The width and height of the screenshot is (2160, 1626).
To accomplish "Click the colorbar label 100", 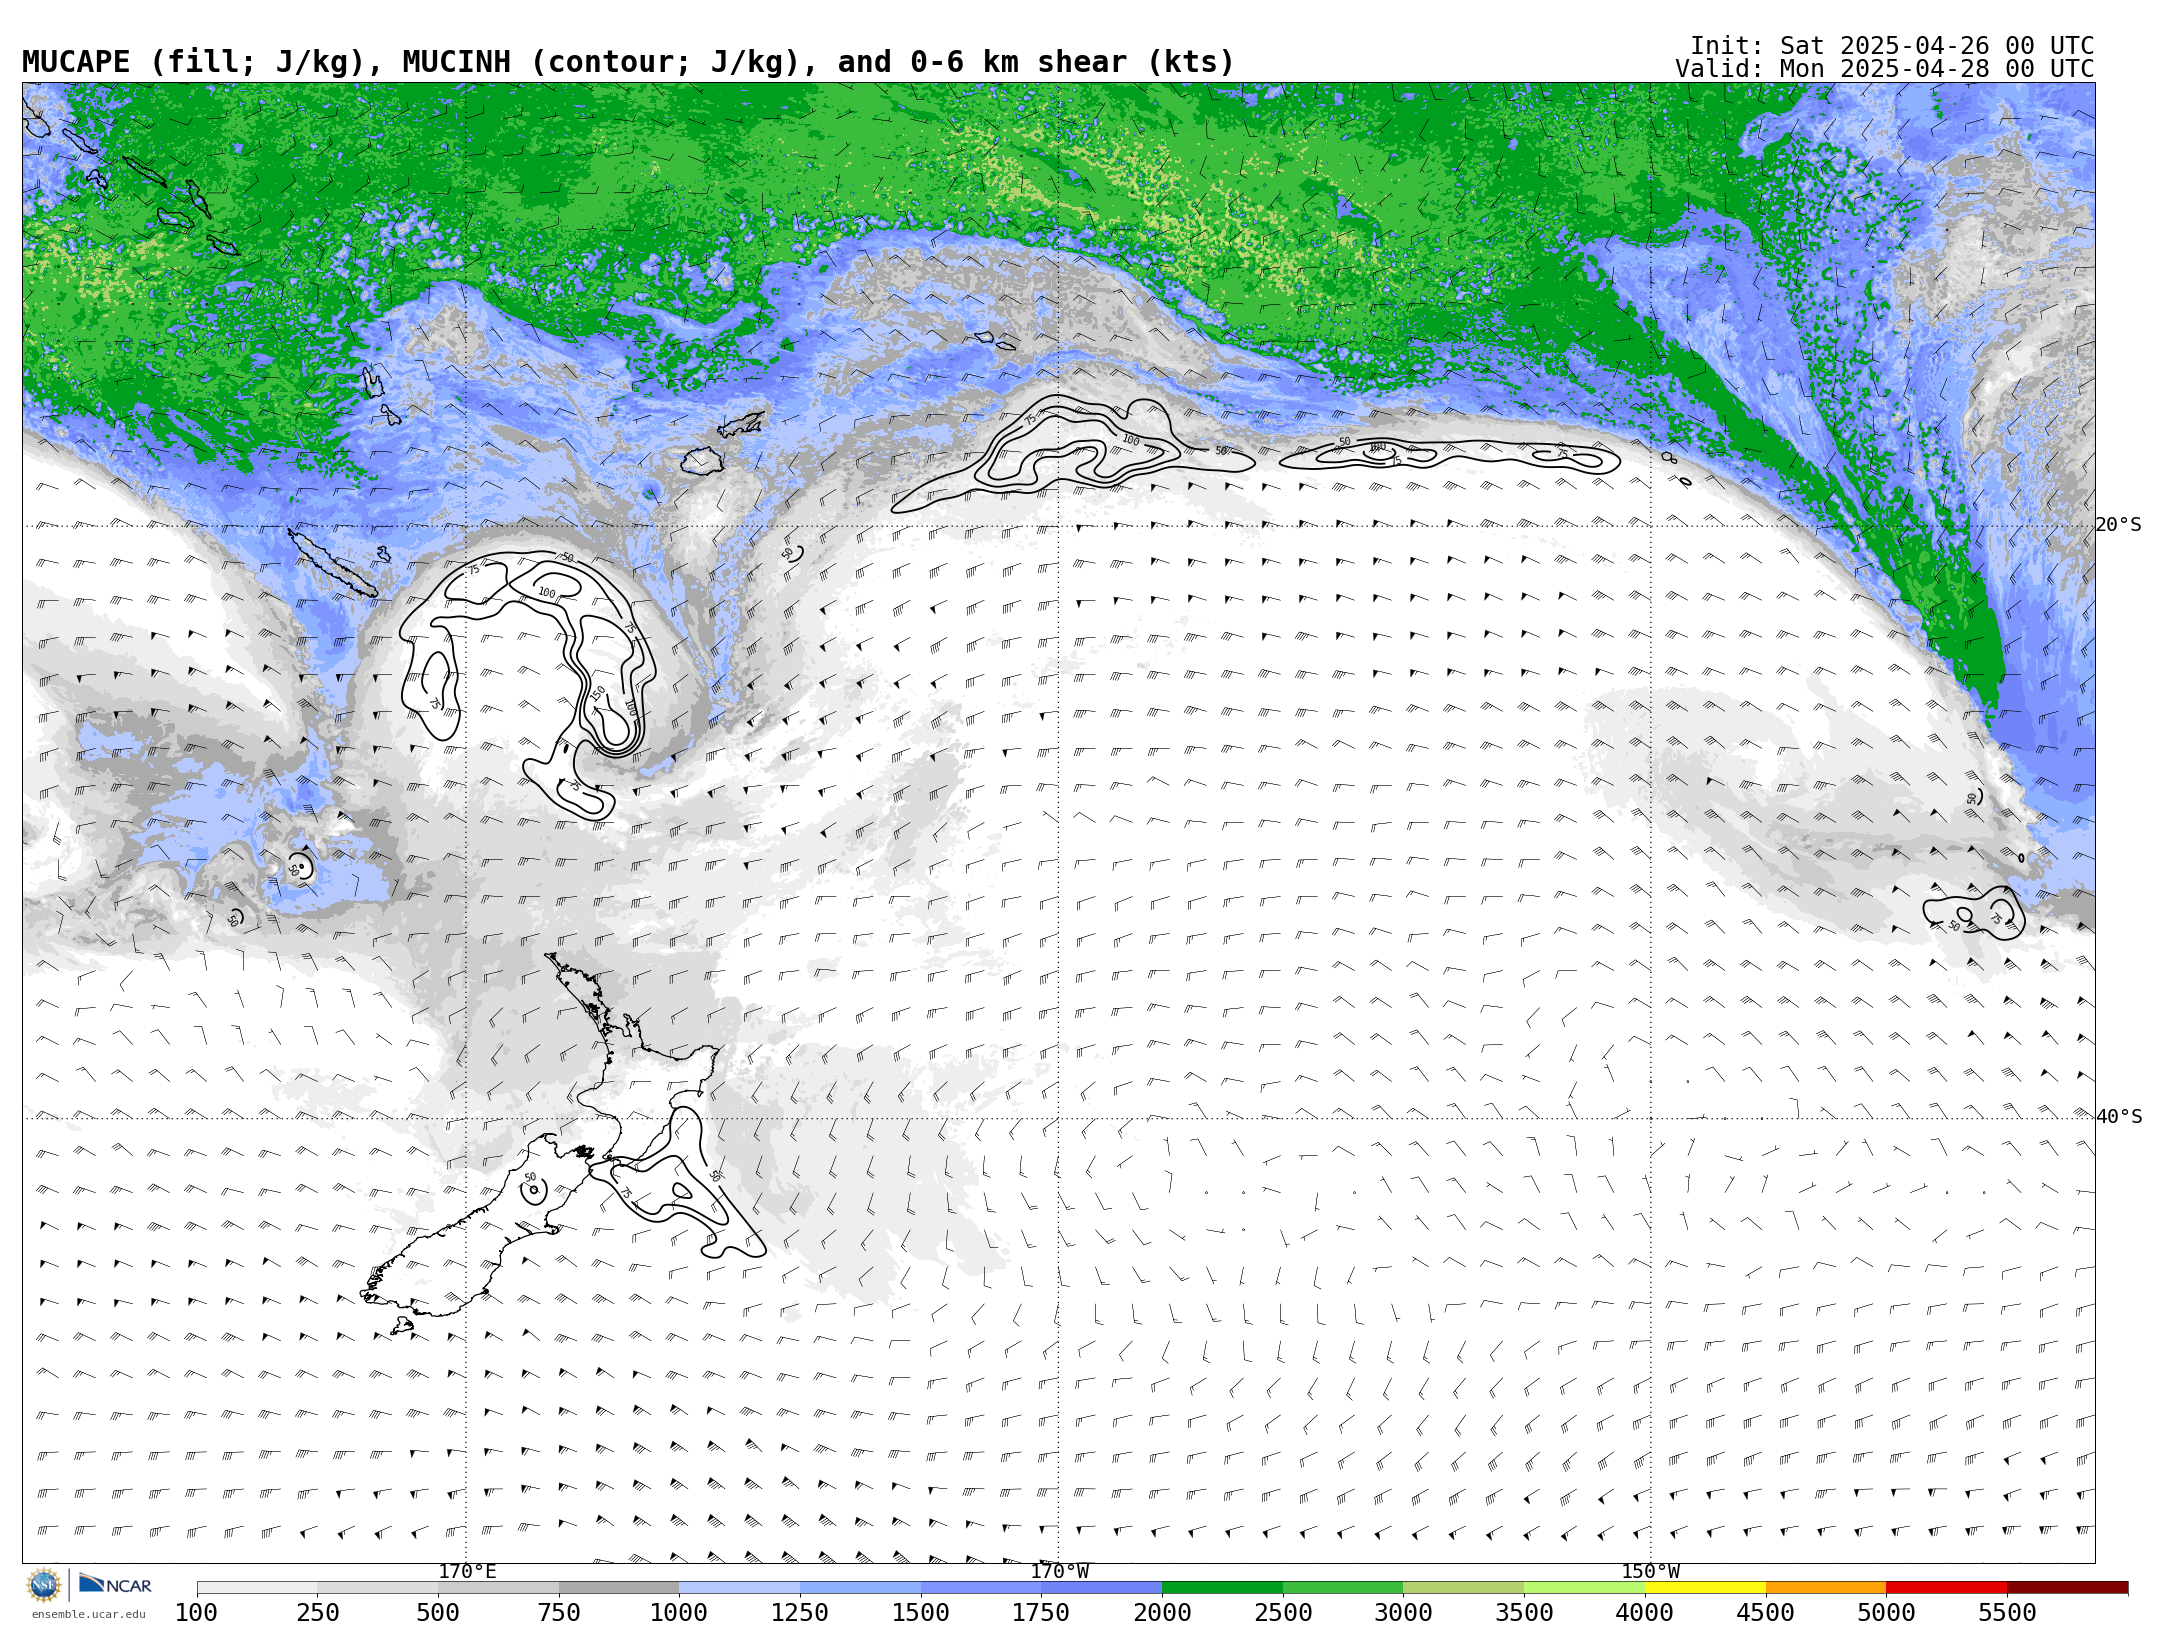I will pyautogui.click(x=196, y=1613).
